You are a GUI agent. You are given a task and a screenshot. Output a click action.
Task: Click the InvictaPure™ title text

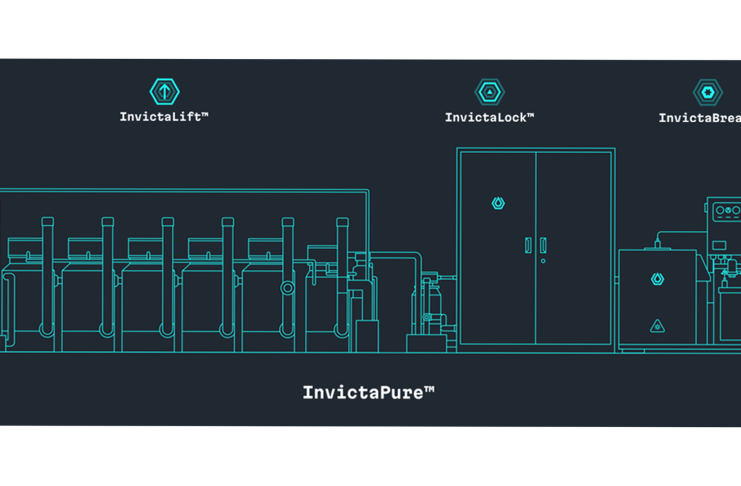[368, 393]
